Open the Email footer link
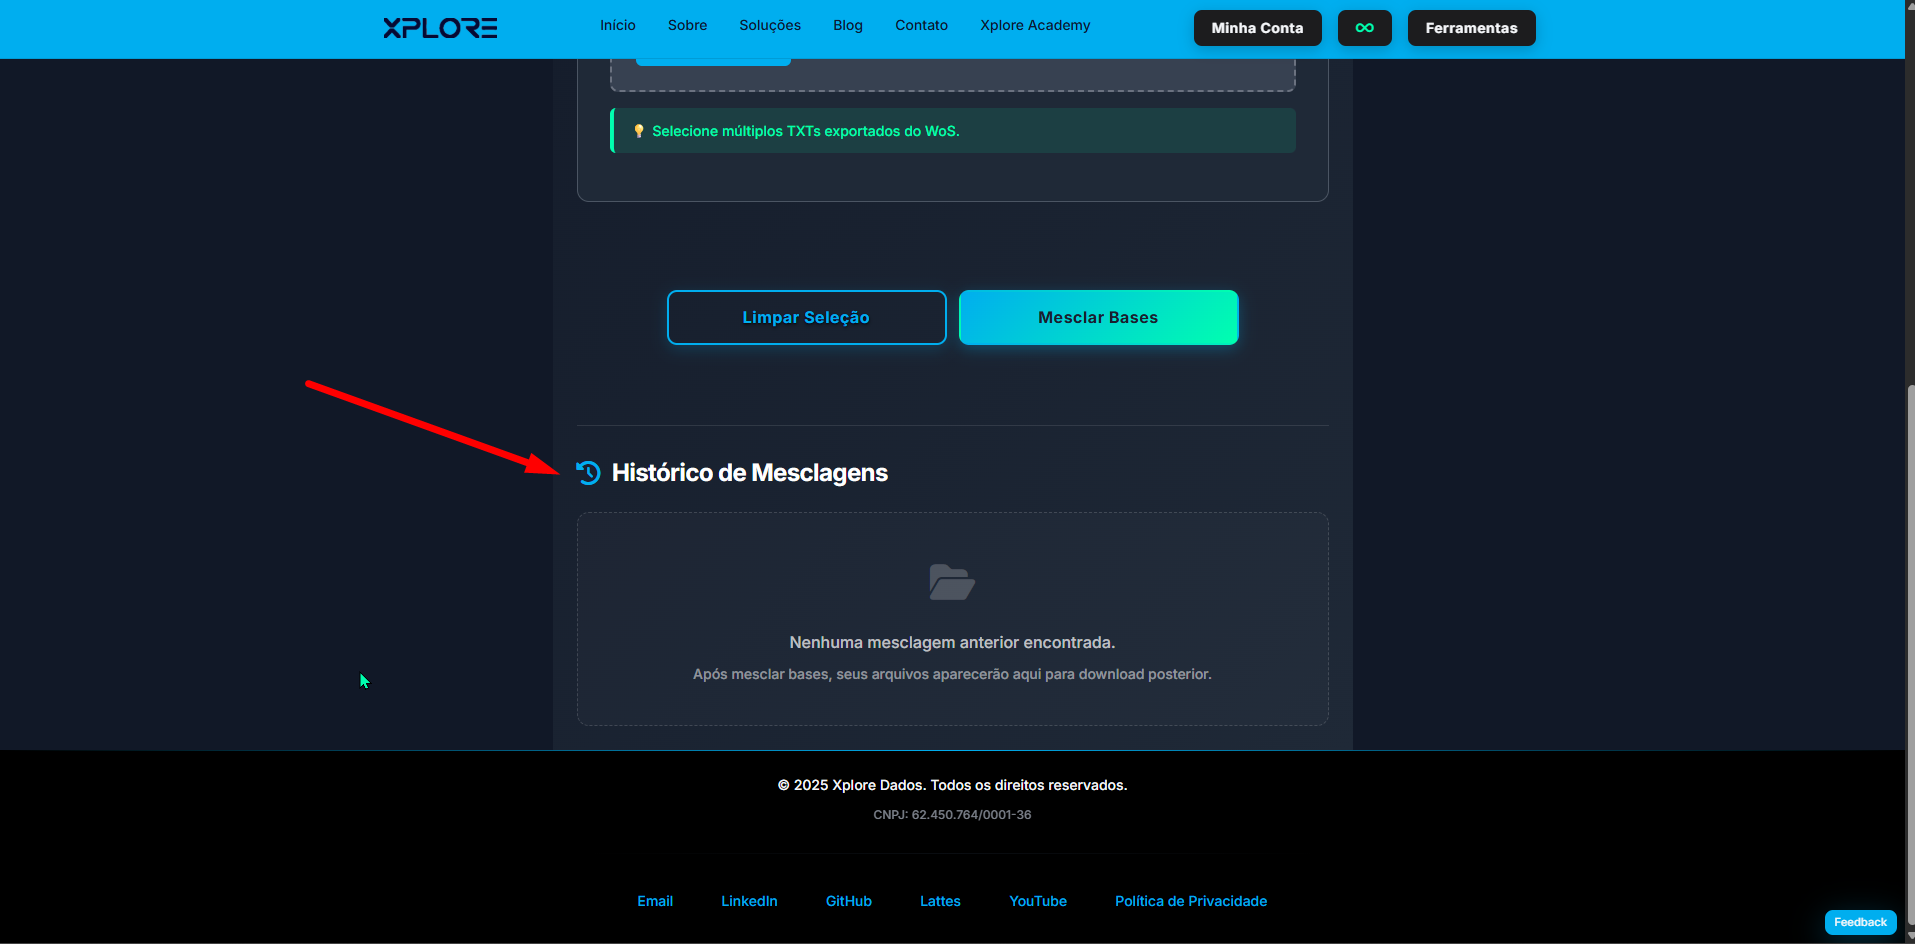The image size is (1915, 944). click(655, 901)
